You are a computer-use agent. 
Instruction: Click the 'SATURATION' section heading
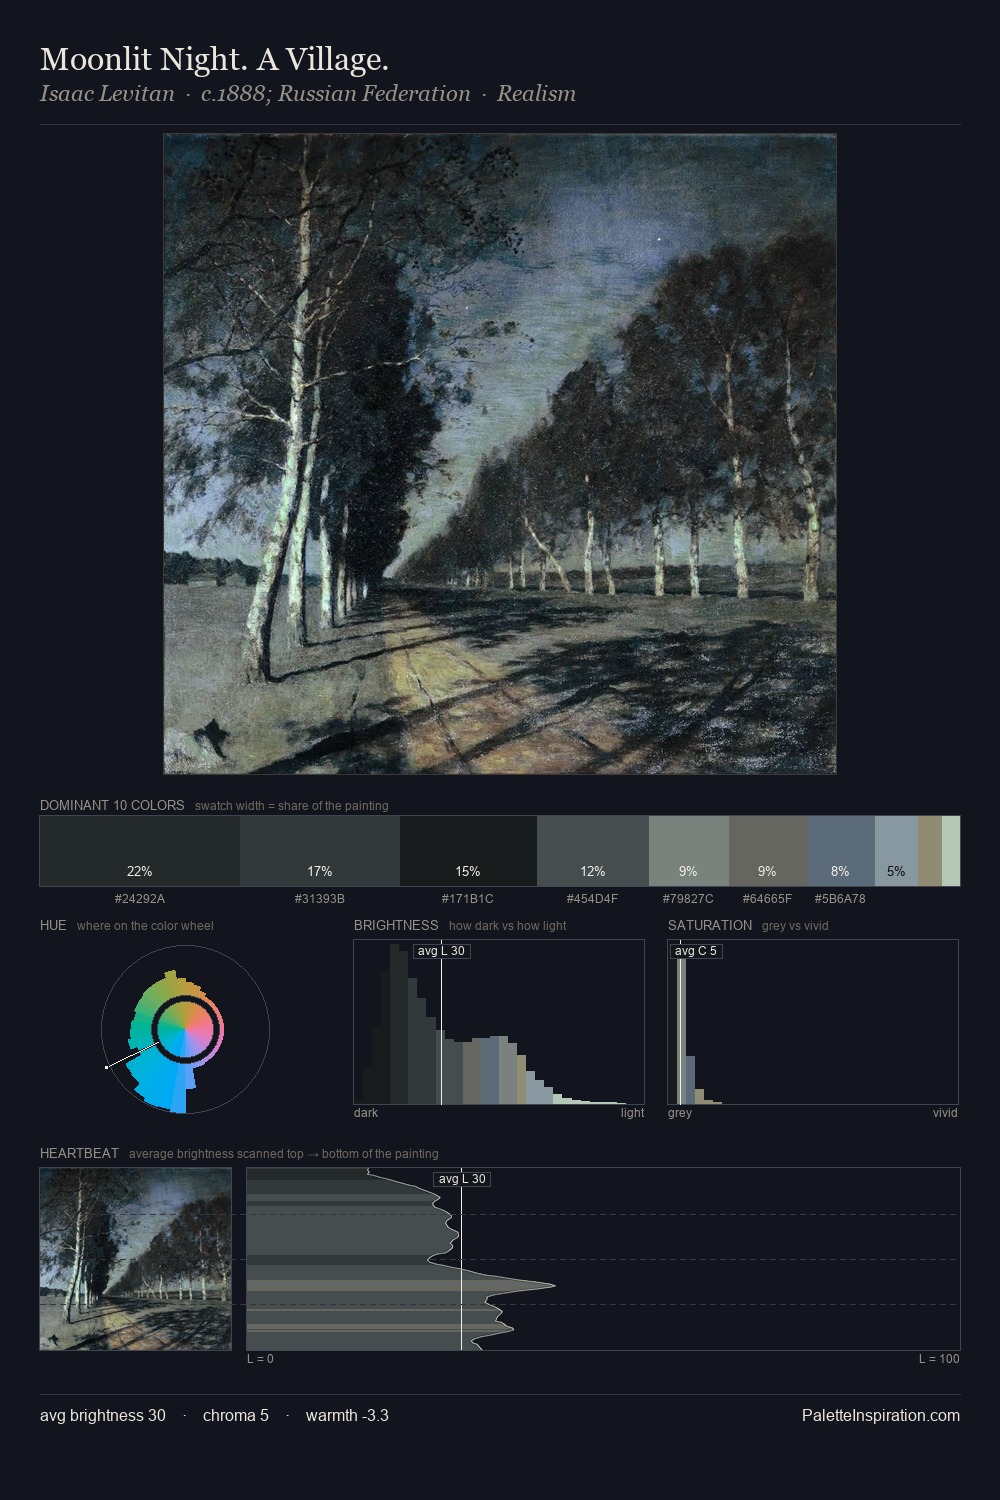click(x=710, y=925)
